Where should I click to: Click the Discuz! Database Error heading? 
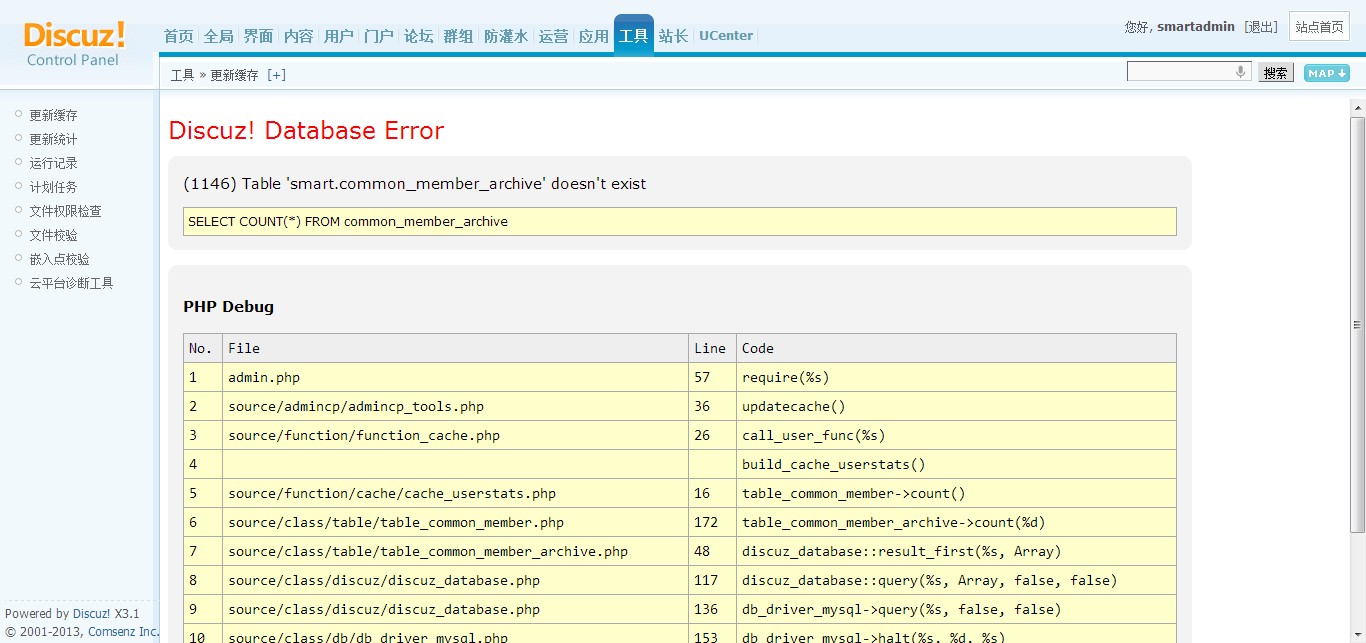[x=306, y=131]
